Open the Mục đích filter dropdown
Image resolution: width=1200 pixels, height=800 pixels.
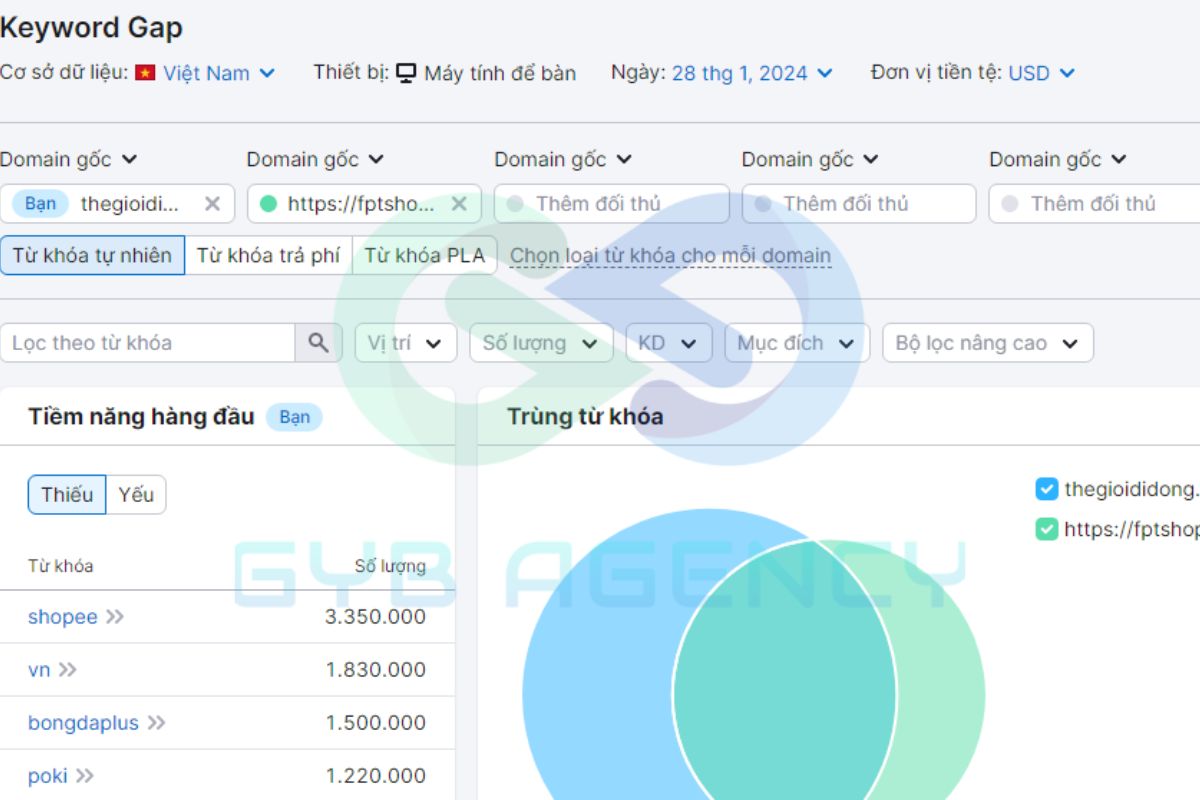point(797,343)
